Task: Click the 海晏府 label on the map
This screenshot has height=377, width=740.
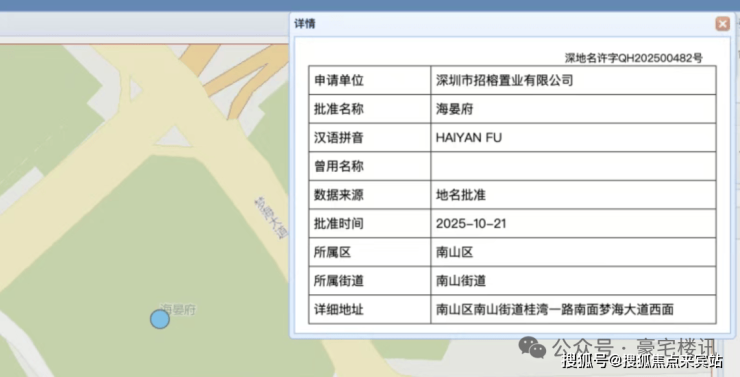Action: pos(178,310)
